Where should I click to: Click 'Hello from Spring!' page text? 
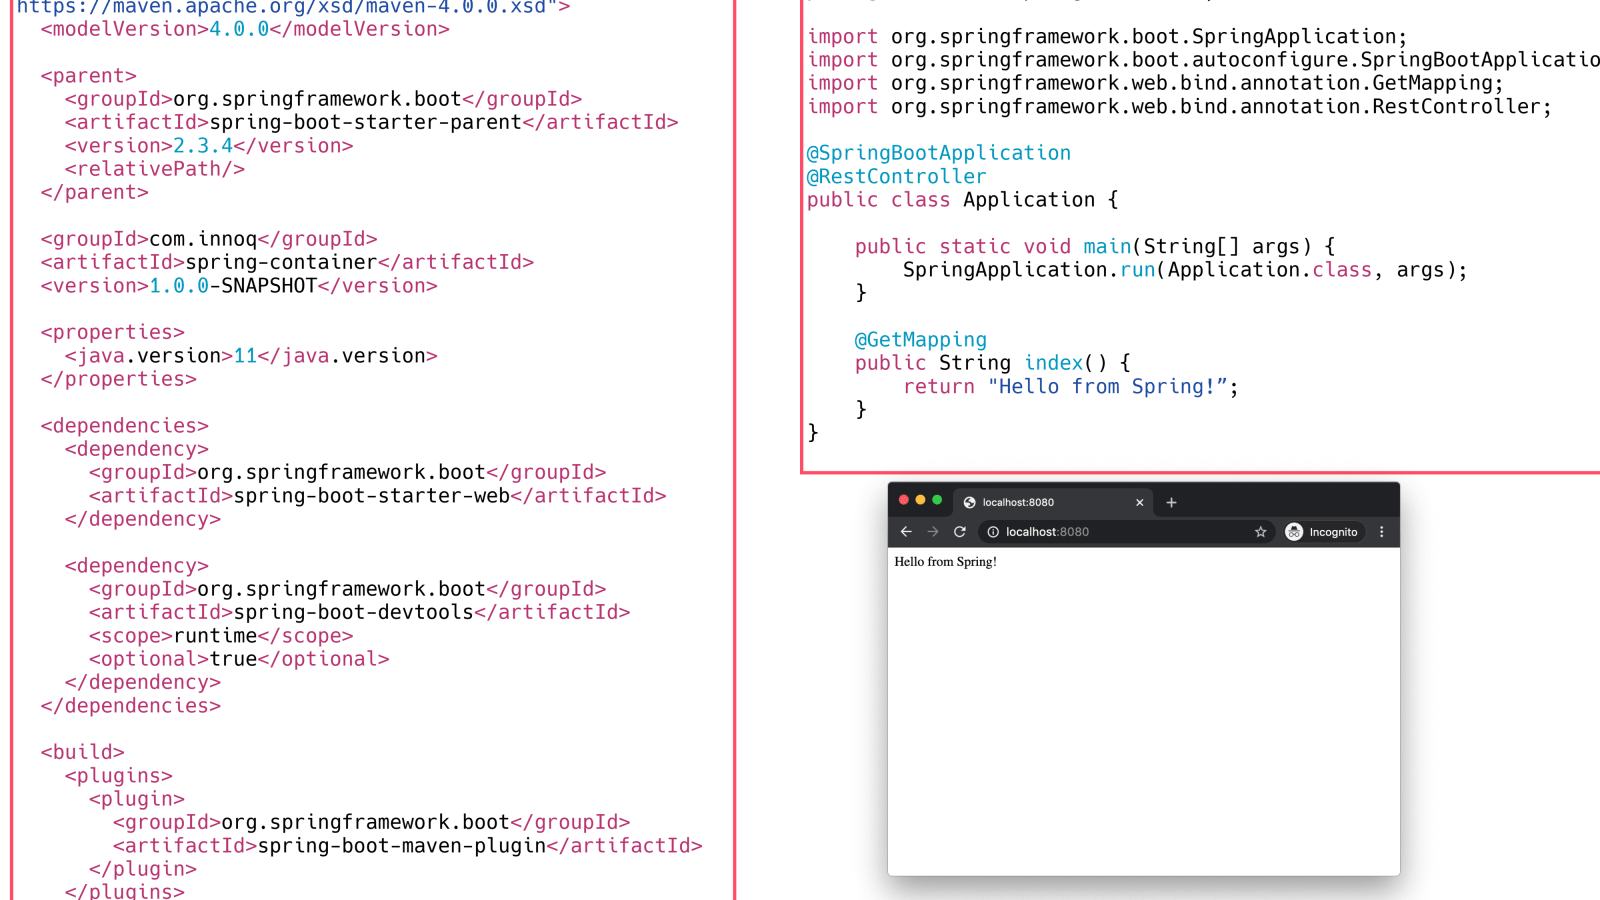(945, 562)
